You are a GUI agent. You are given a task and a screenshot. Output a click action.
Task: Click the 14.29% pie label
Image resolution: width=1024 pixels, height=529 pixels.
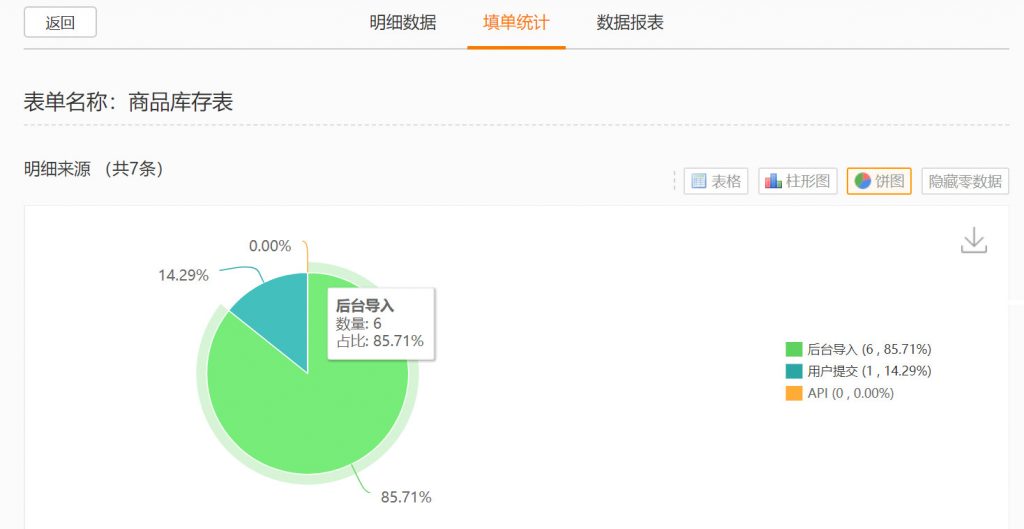pos(183,275)
